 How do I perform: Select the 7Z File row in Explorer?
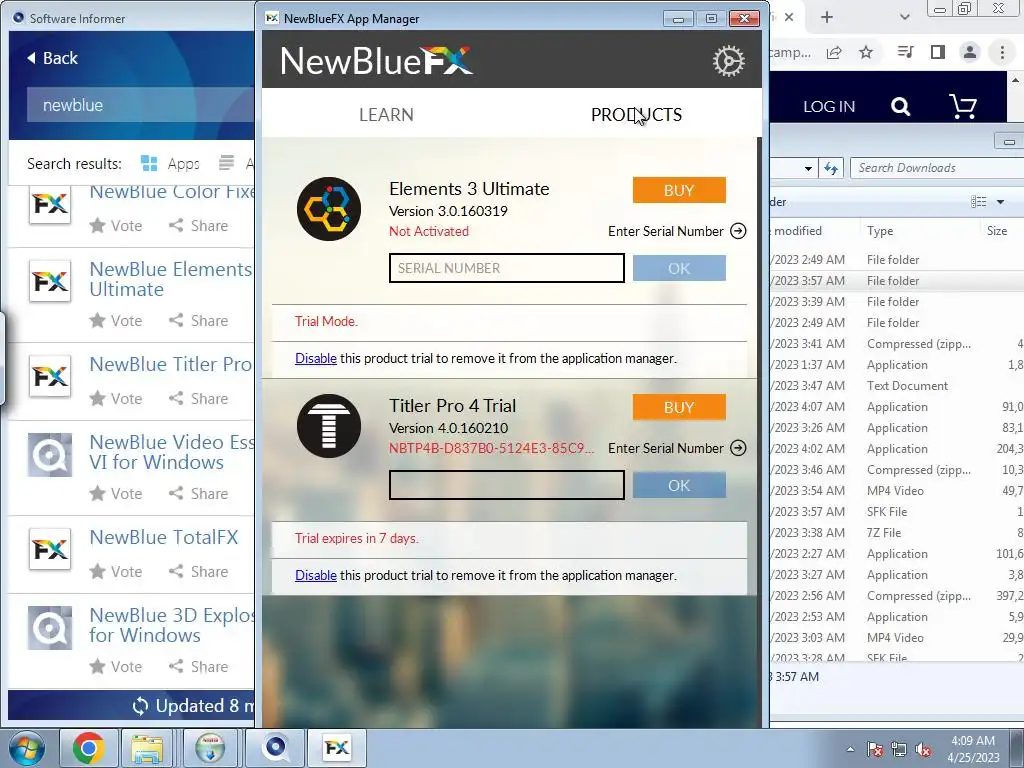[x=896, y=533]
